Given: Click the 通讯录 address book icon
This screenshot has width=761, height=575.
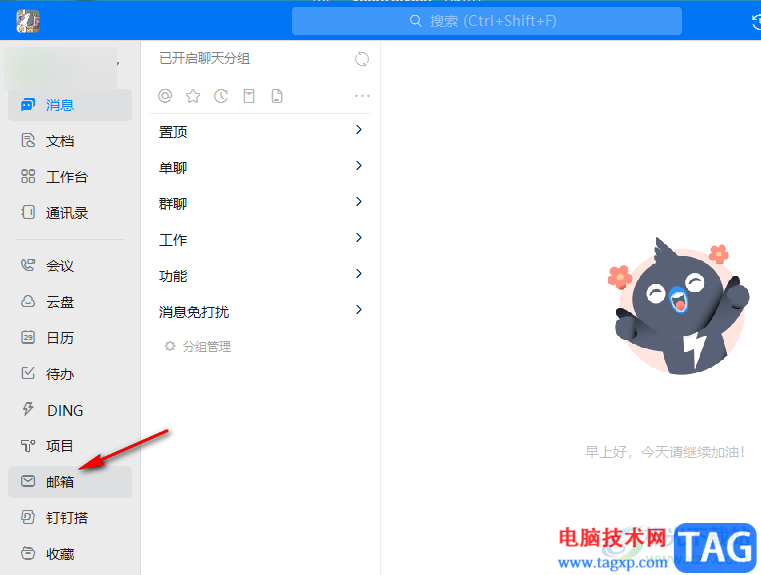Looking at the screenshot, I should (x=28, y=212).
